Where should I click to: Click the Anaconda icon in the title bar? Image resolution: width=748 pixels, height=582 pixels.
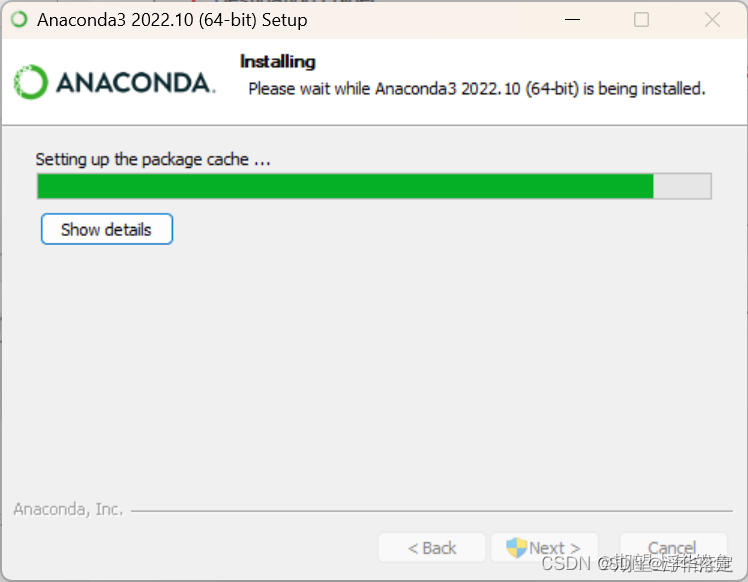click(20, 20)
